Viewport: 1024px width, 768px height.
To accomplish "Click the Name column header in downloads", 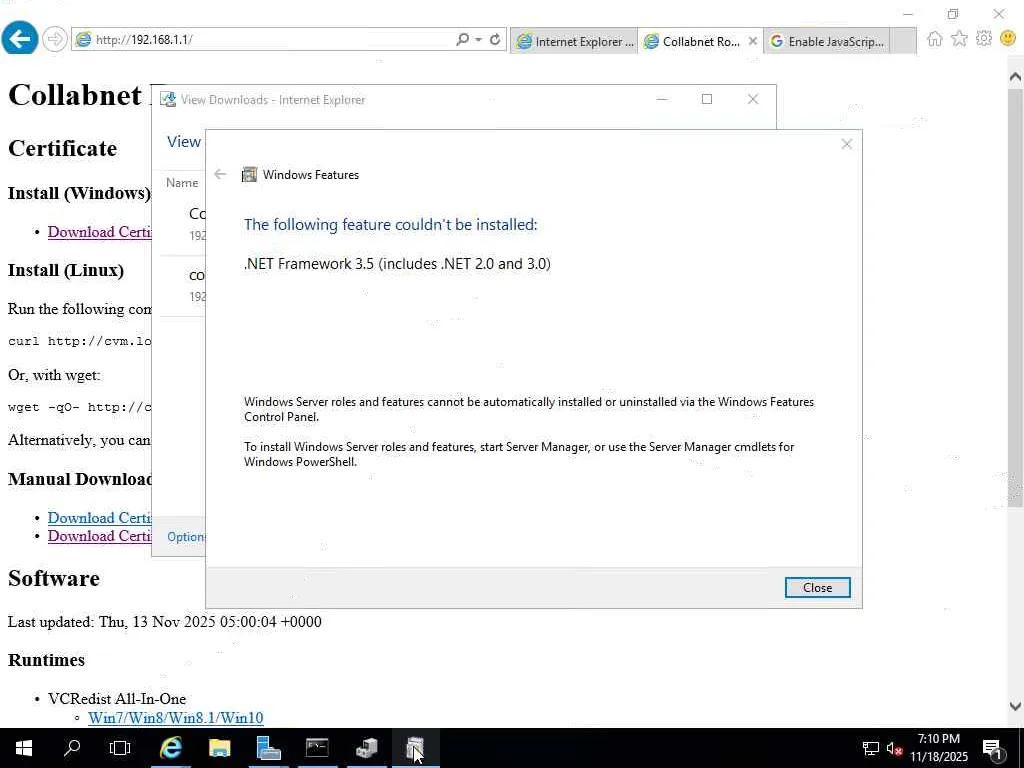I will 182,183.
